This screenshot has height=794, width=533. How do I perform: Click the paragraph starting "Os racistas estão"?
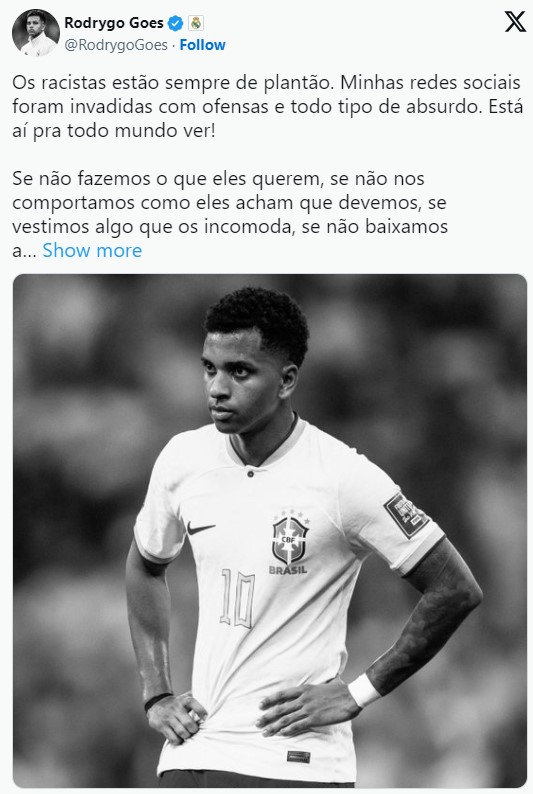tap(267, 106)
